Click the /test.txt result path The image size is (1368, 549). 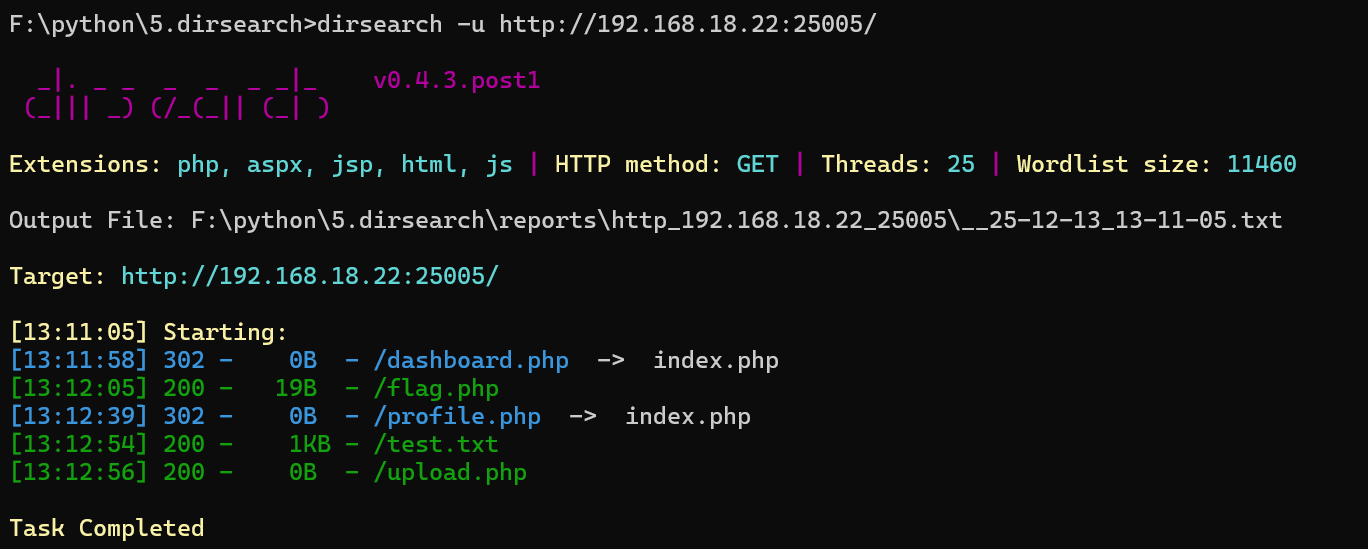point(436,444)
